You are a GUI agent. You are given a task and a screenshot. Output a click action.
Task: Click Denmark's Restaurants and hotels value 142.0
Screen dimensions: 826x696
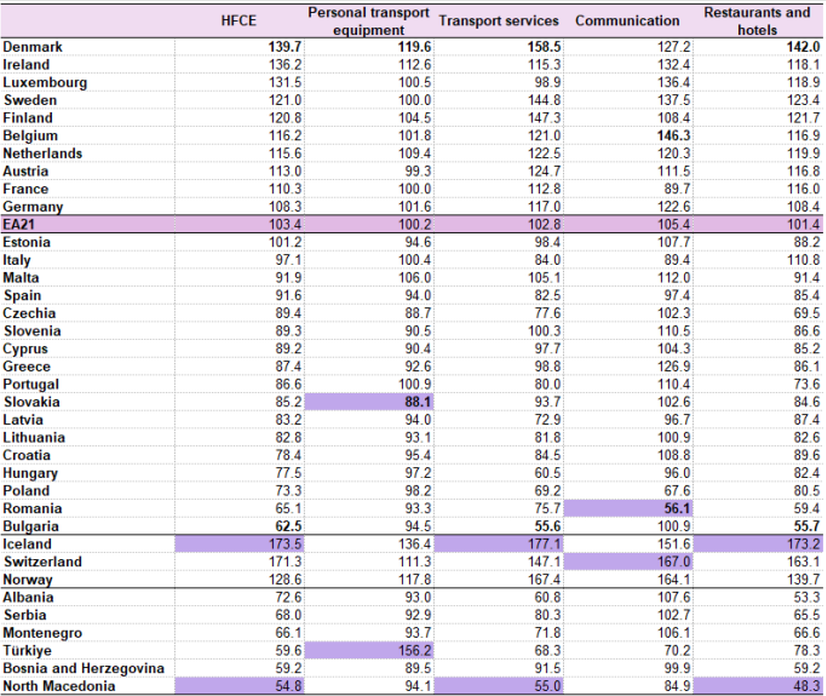tap(803, 47)
